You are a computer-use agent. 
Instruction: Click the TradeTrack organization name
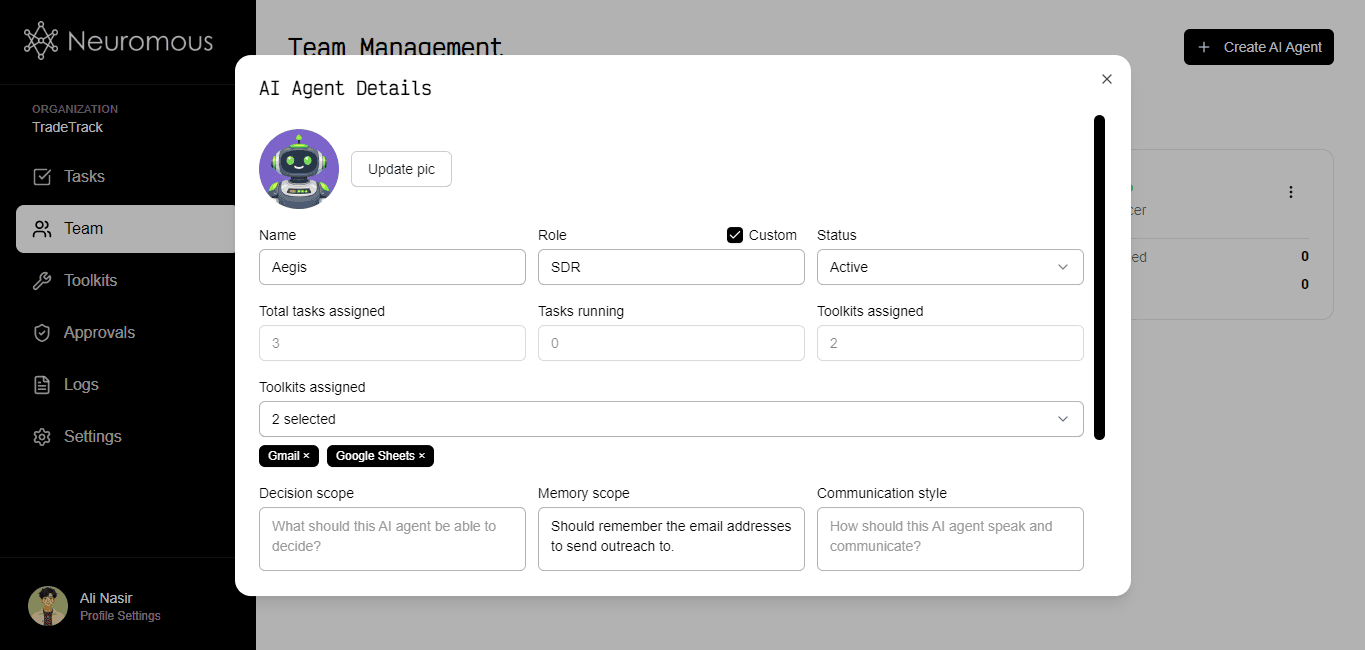(x=67, y=127)
